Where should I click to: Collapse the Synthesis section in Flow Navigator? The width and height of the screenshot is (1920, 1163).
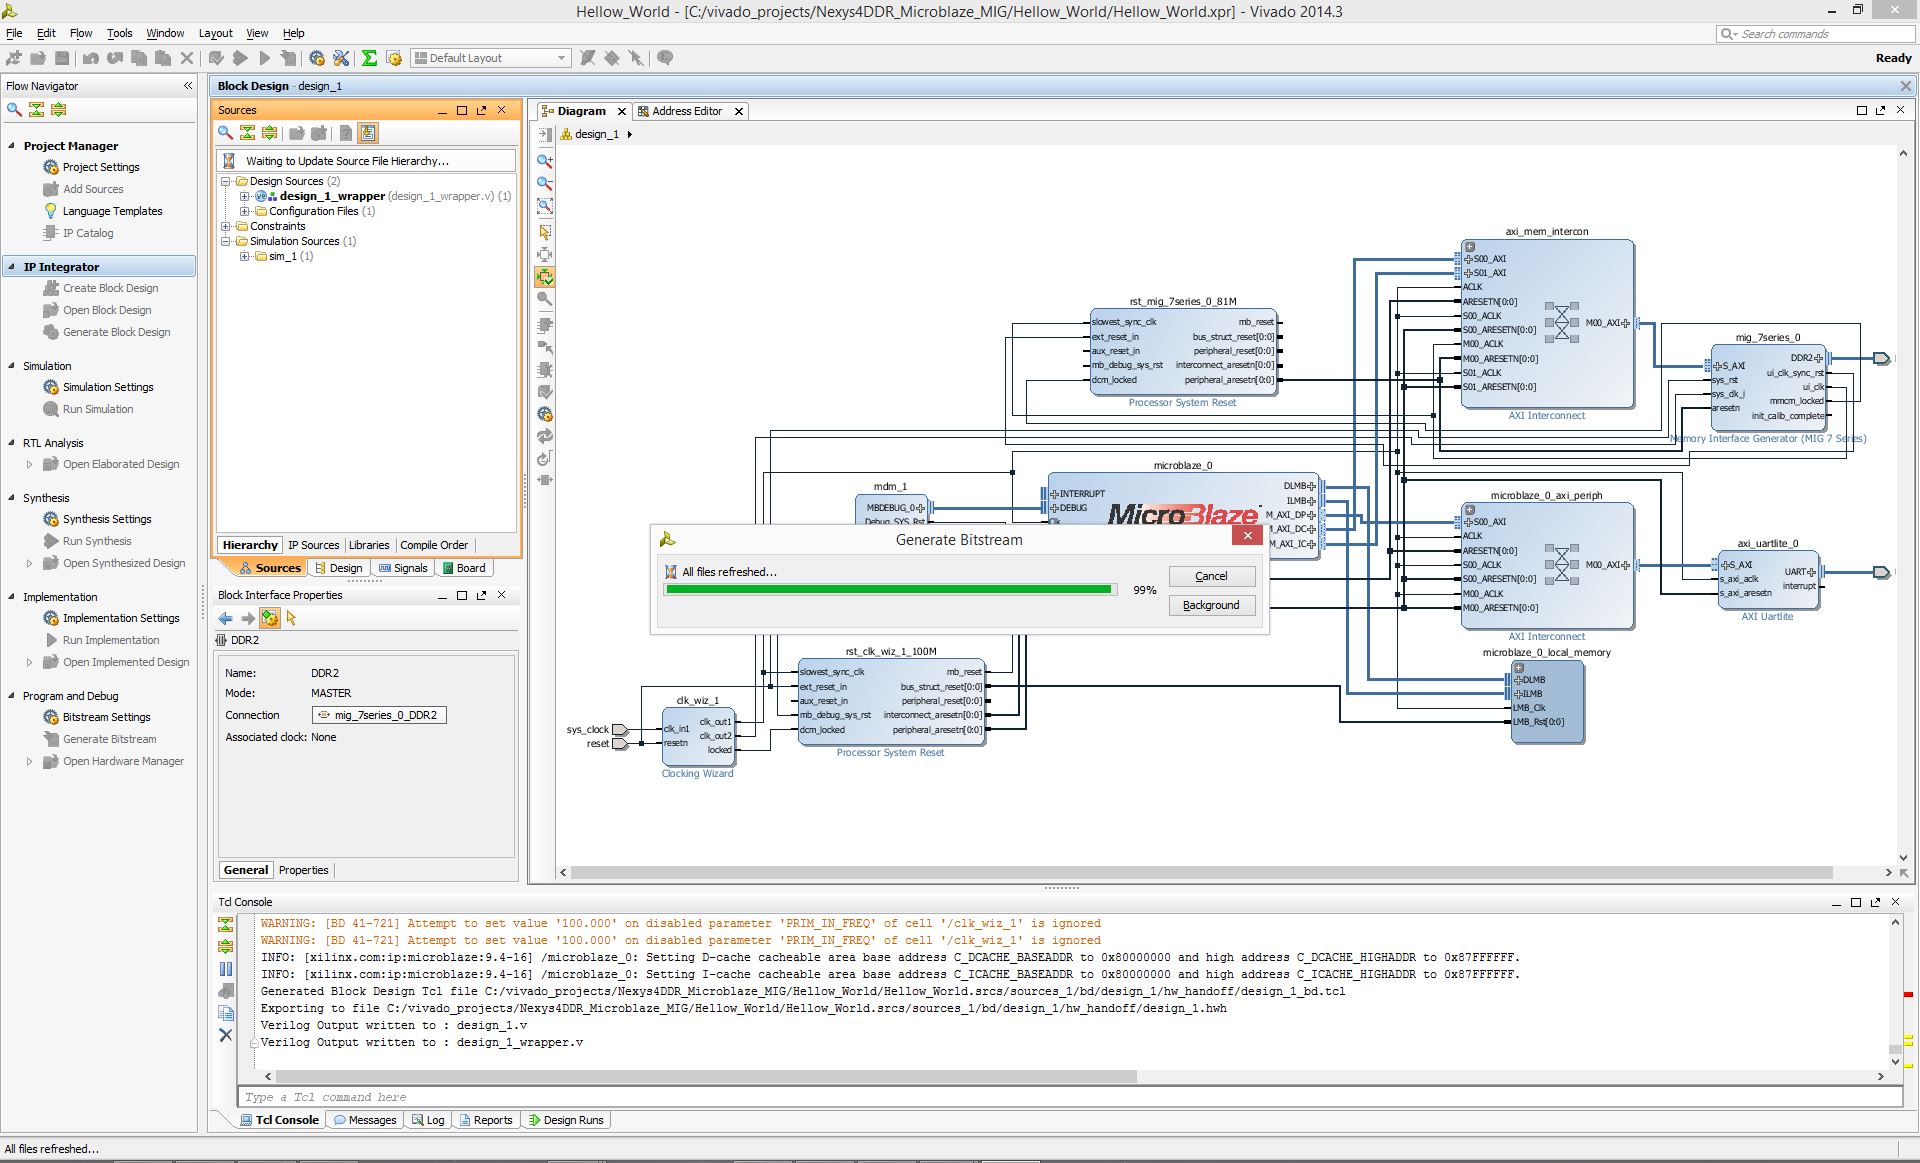(x=12, y=497)
